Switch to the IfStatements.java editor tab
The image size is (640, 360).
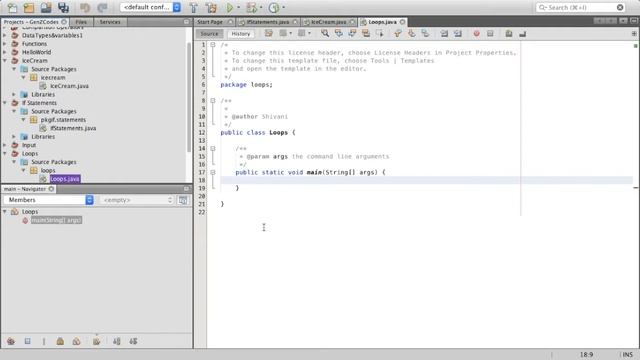tap(268, 22)
